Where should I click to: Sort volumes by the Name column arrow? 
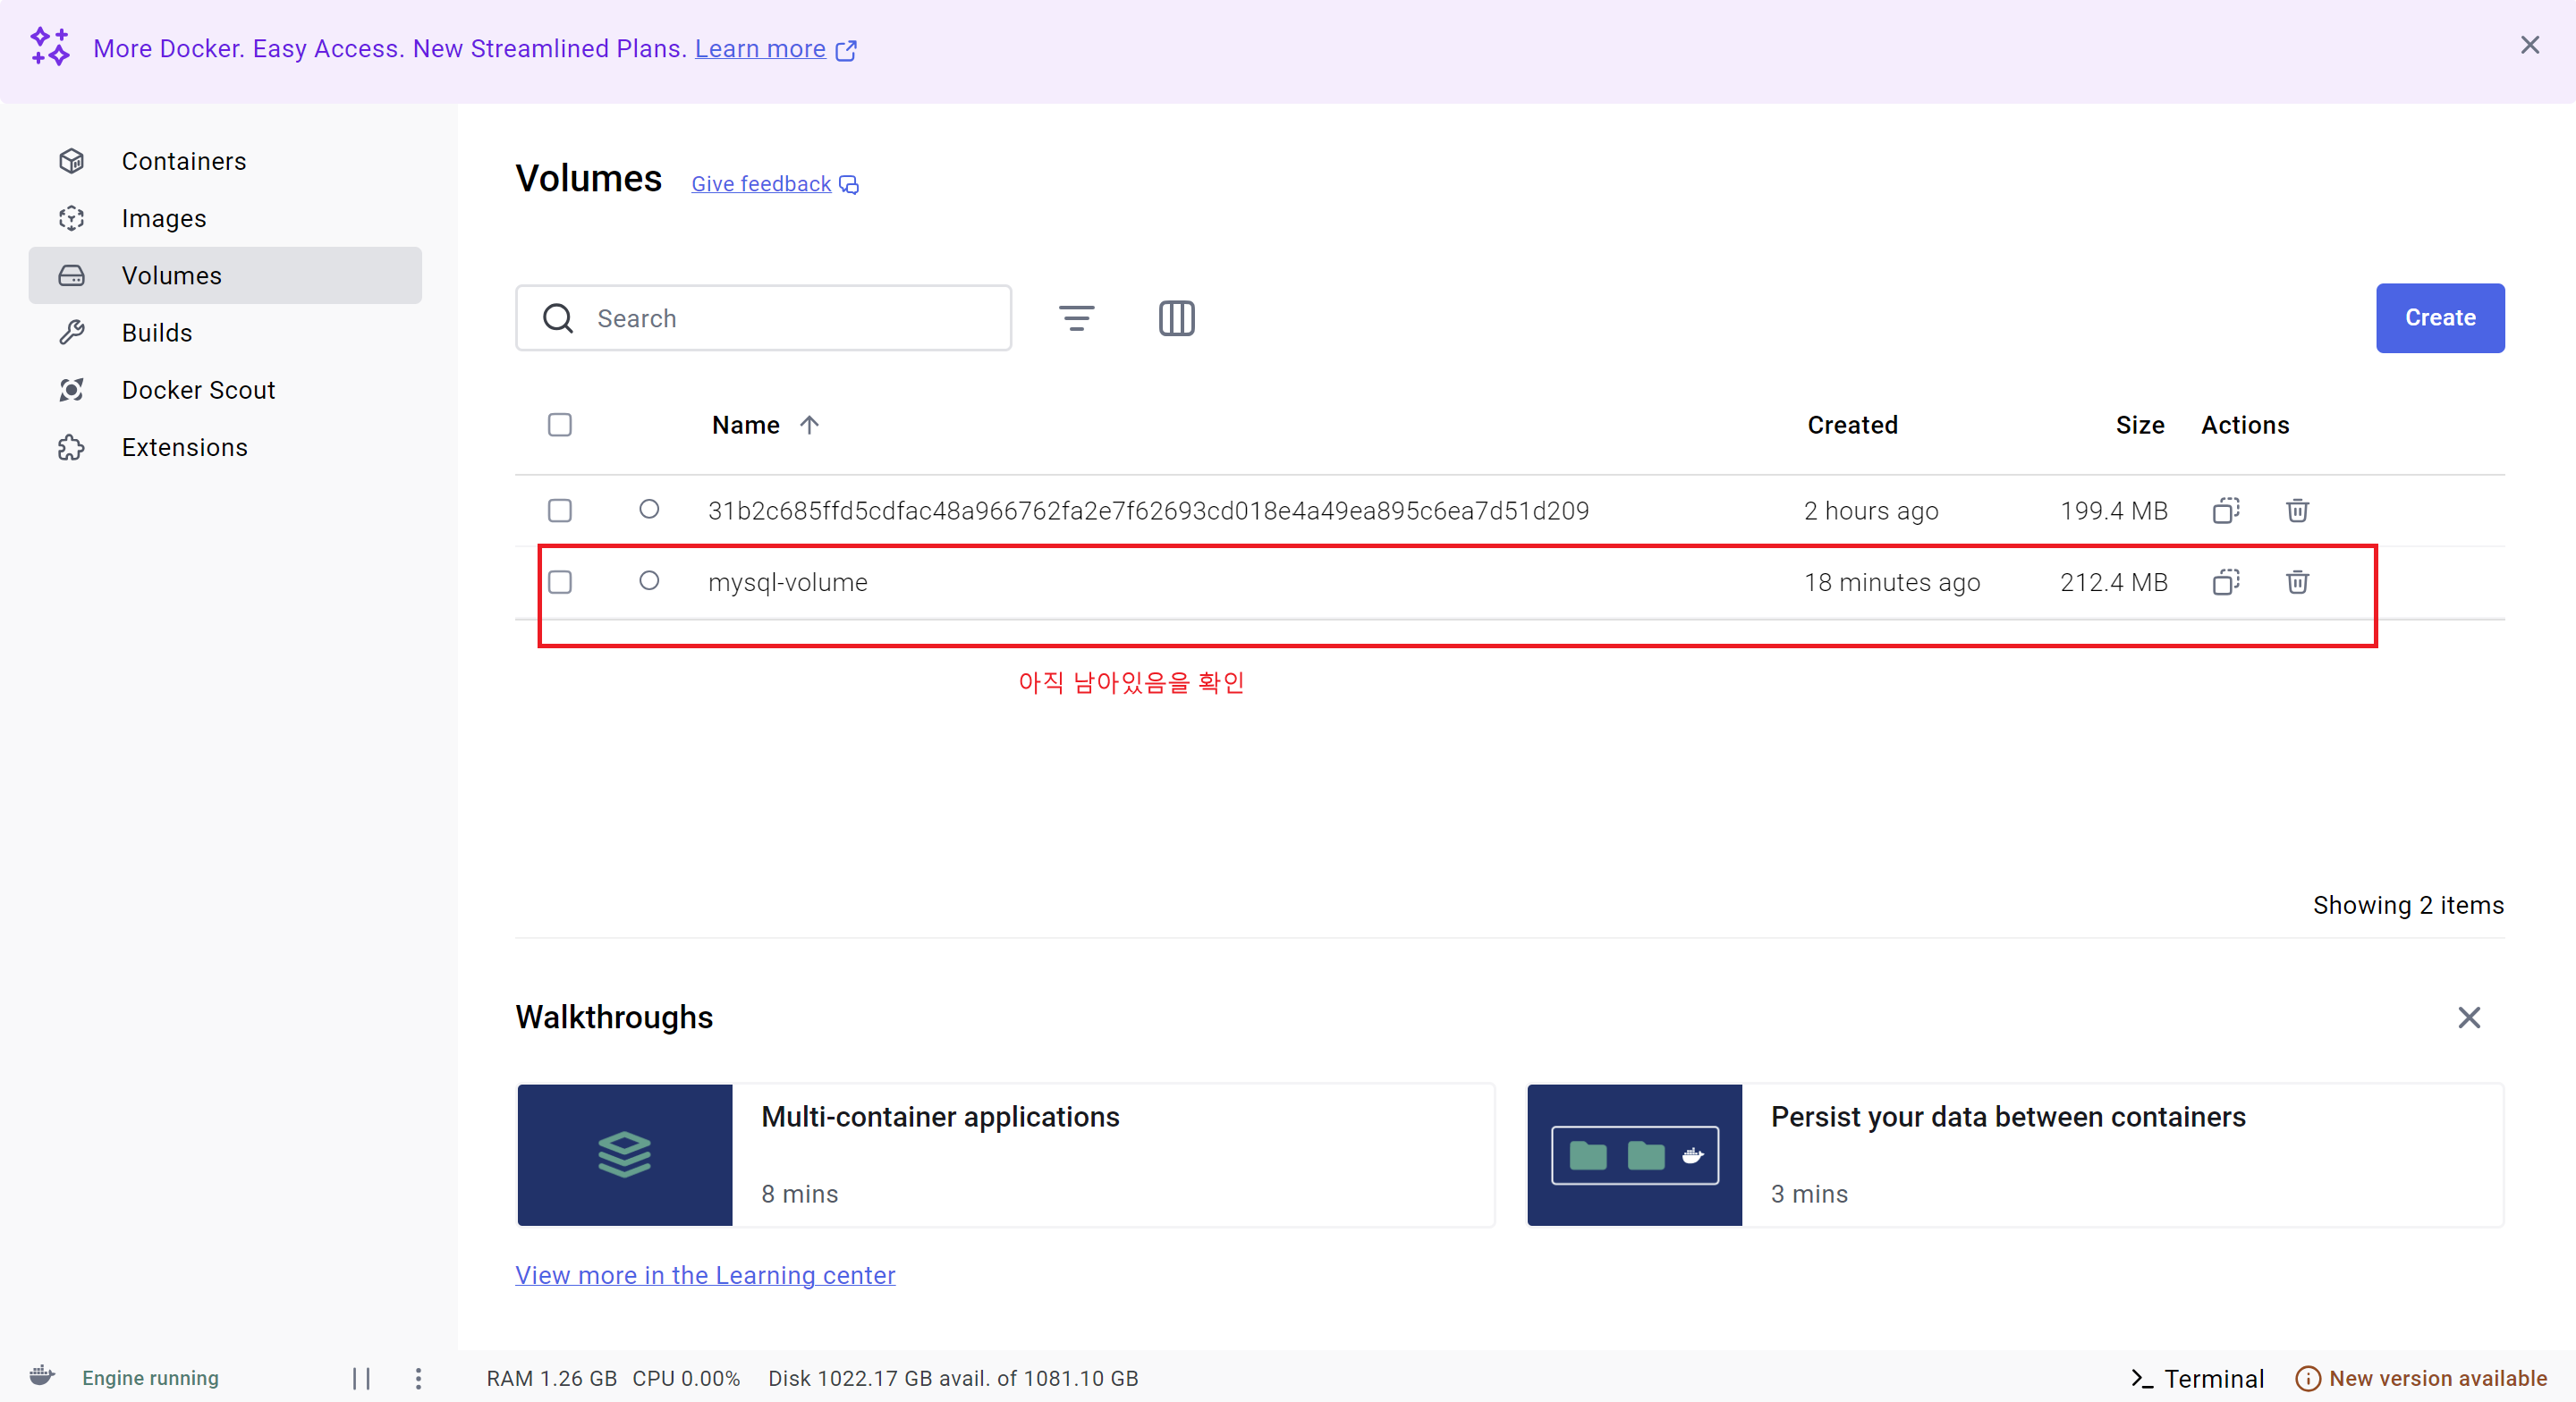click(809, 425)
